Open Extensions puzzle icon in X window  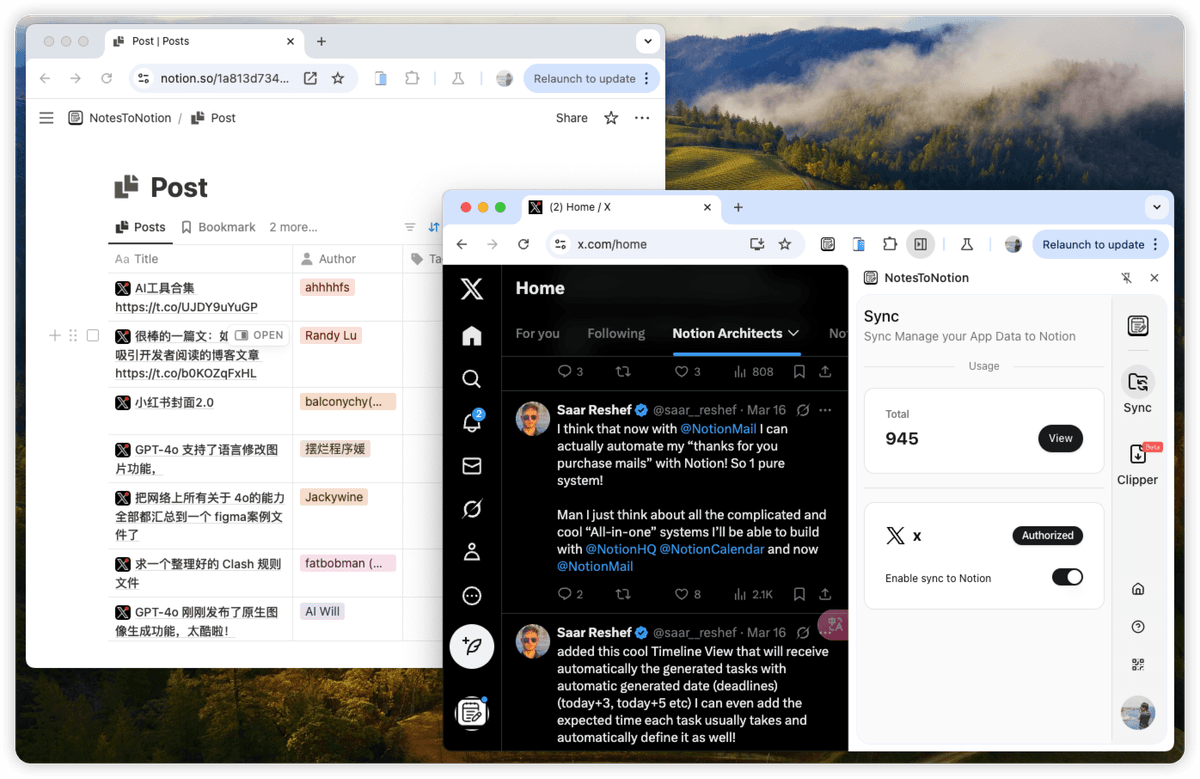tap(889, 244)
